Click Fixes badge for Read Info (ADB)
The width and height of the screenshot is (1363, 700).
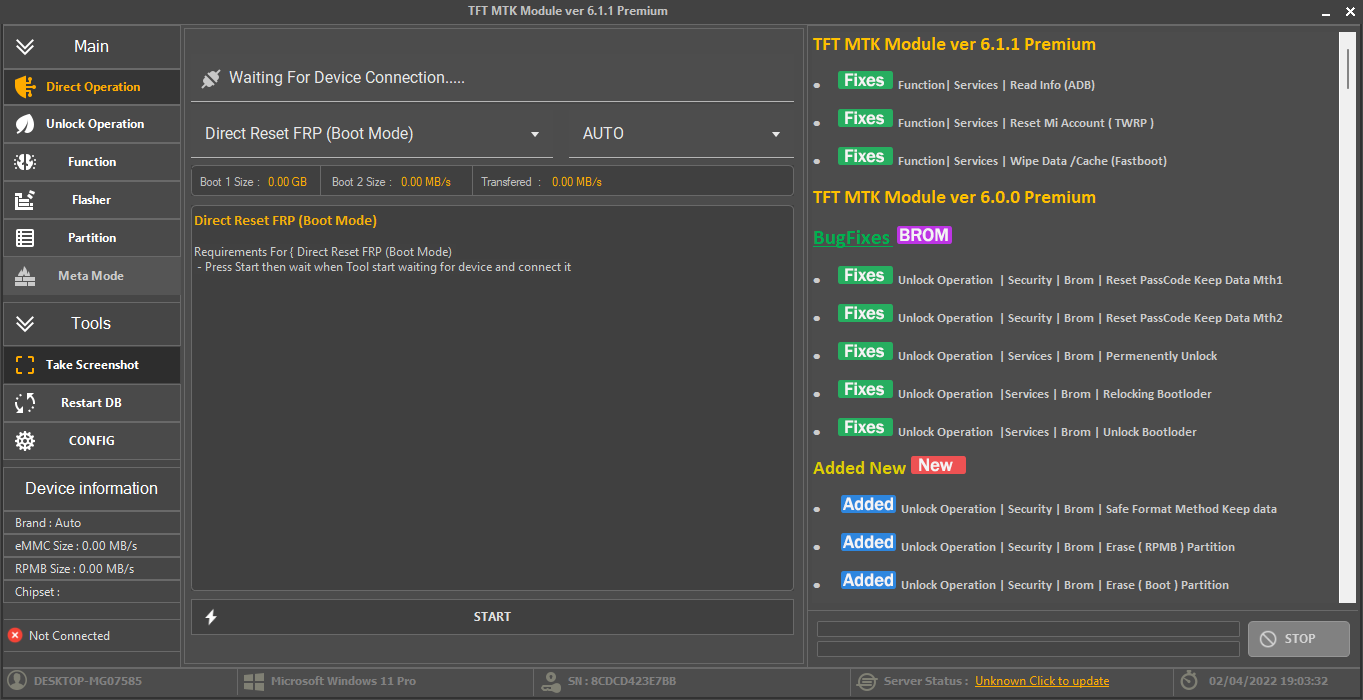point(865,81)
